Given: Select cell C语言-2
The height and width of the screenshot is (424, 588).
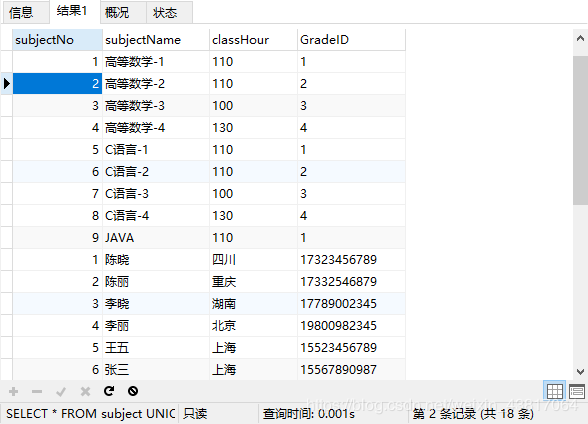Looking at the screenshot, I should [156, 172].
